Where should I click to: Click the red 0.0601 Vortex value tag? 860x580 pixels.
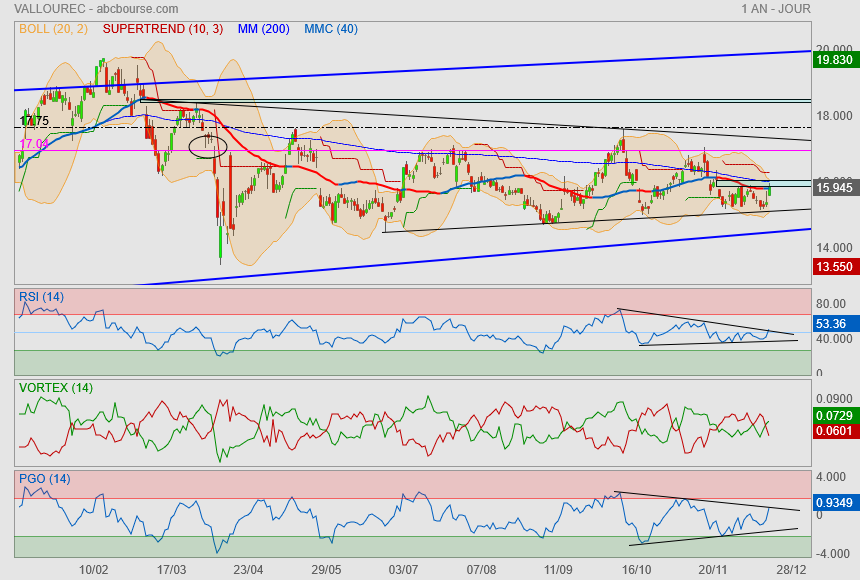click(834, 431)
